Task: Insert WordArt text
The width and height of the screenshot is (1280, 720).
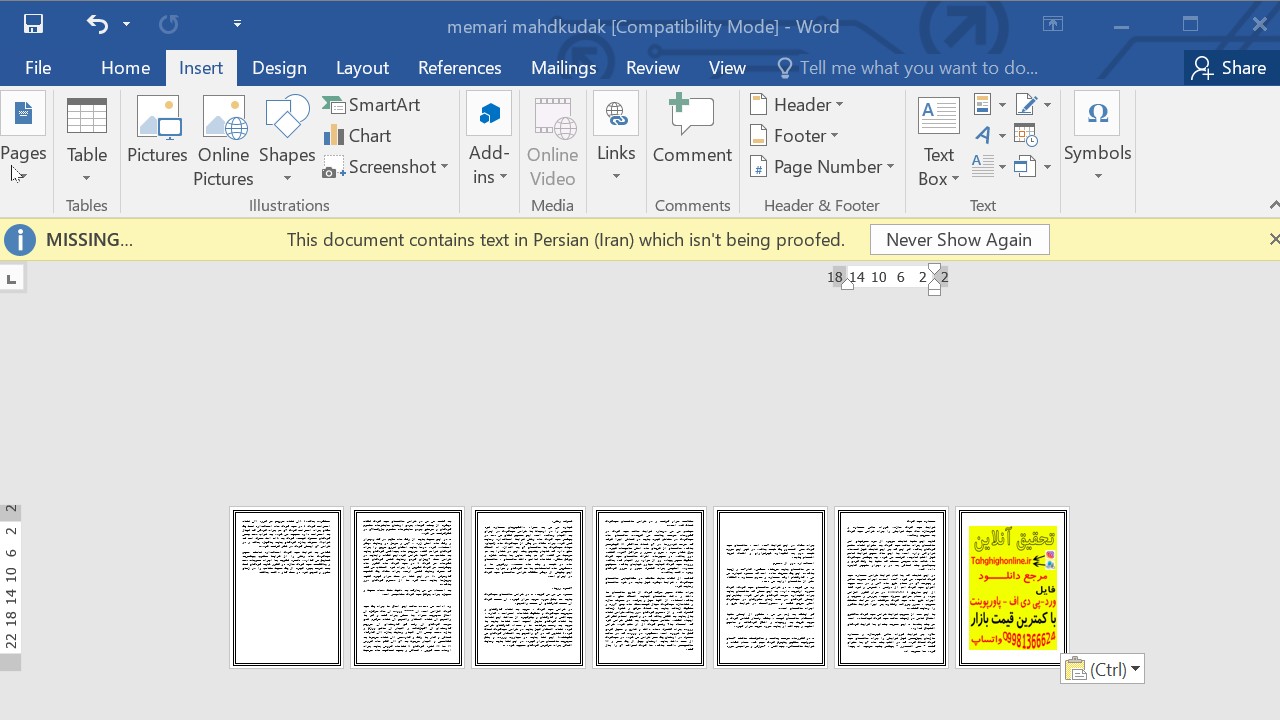Action: (x=989, y=135)
